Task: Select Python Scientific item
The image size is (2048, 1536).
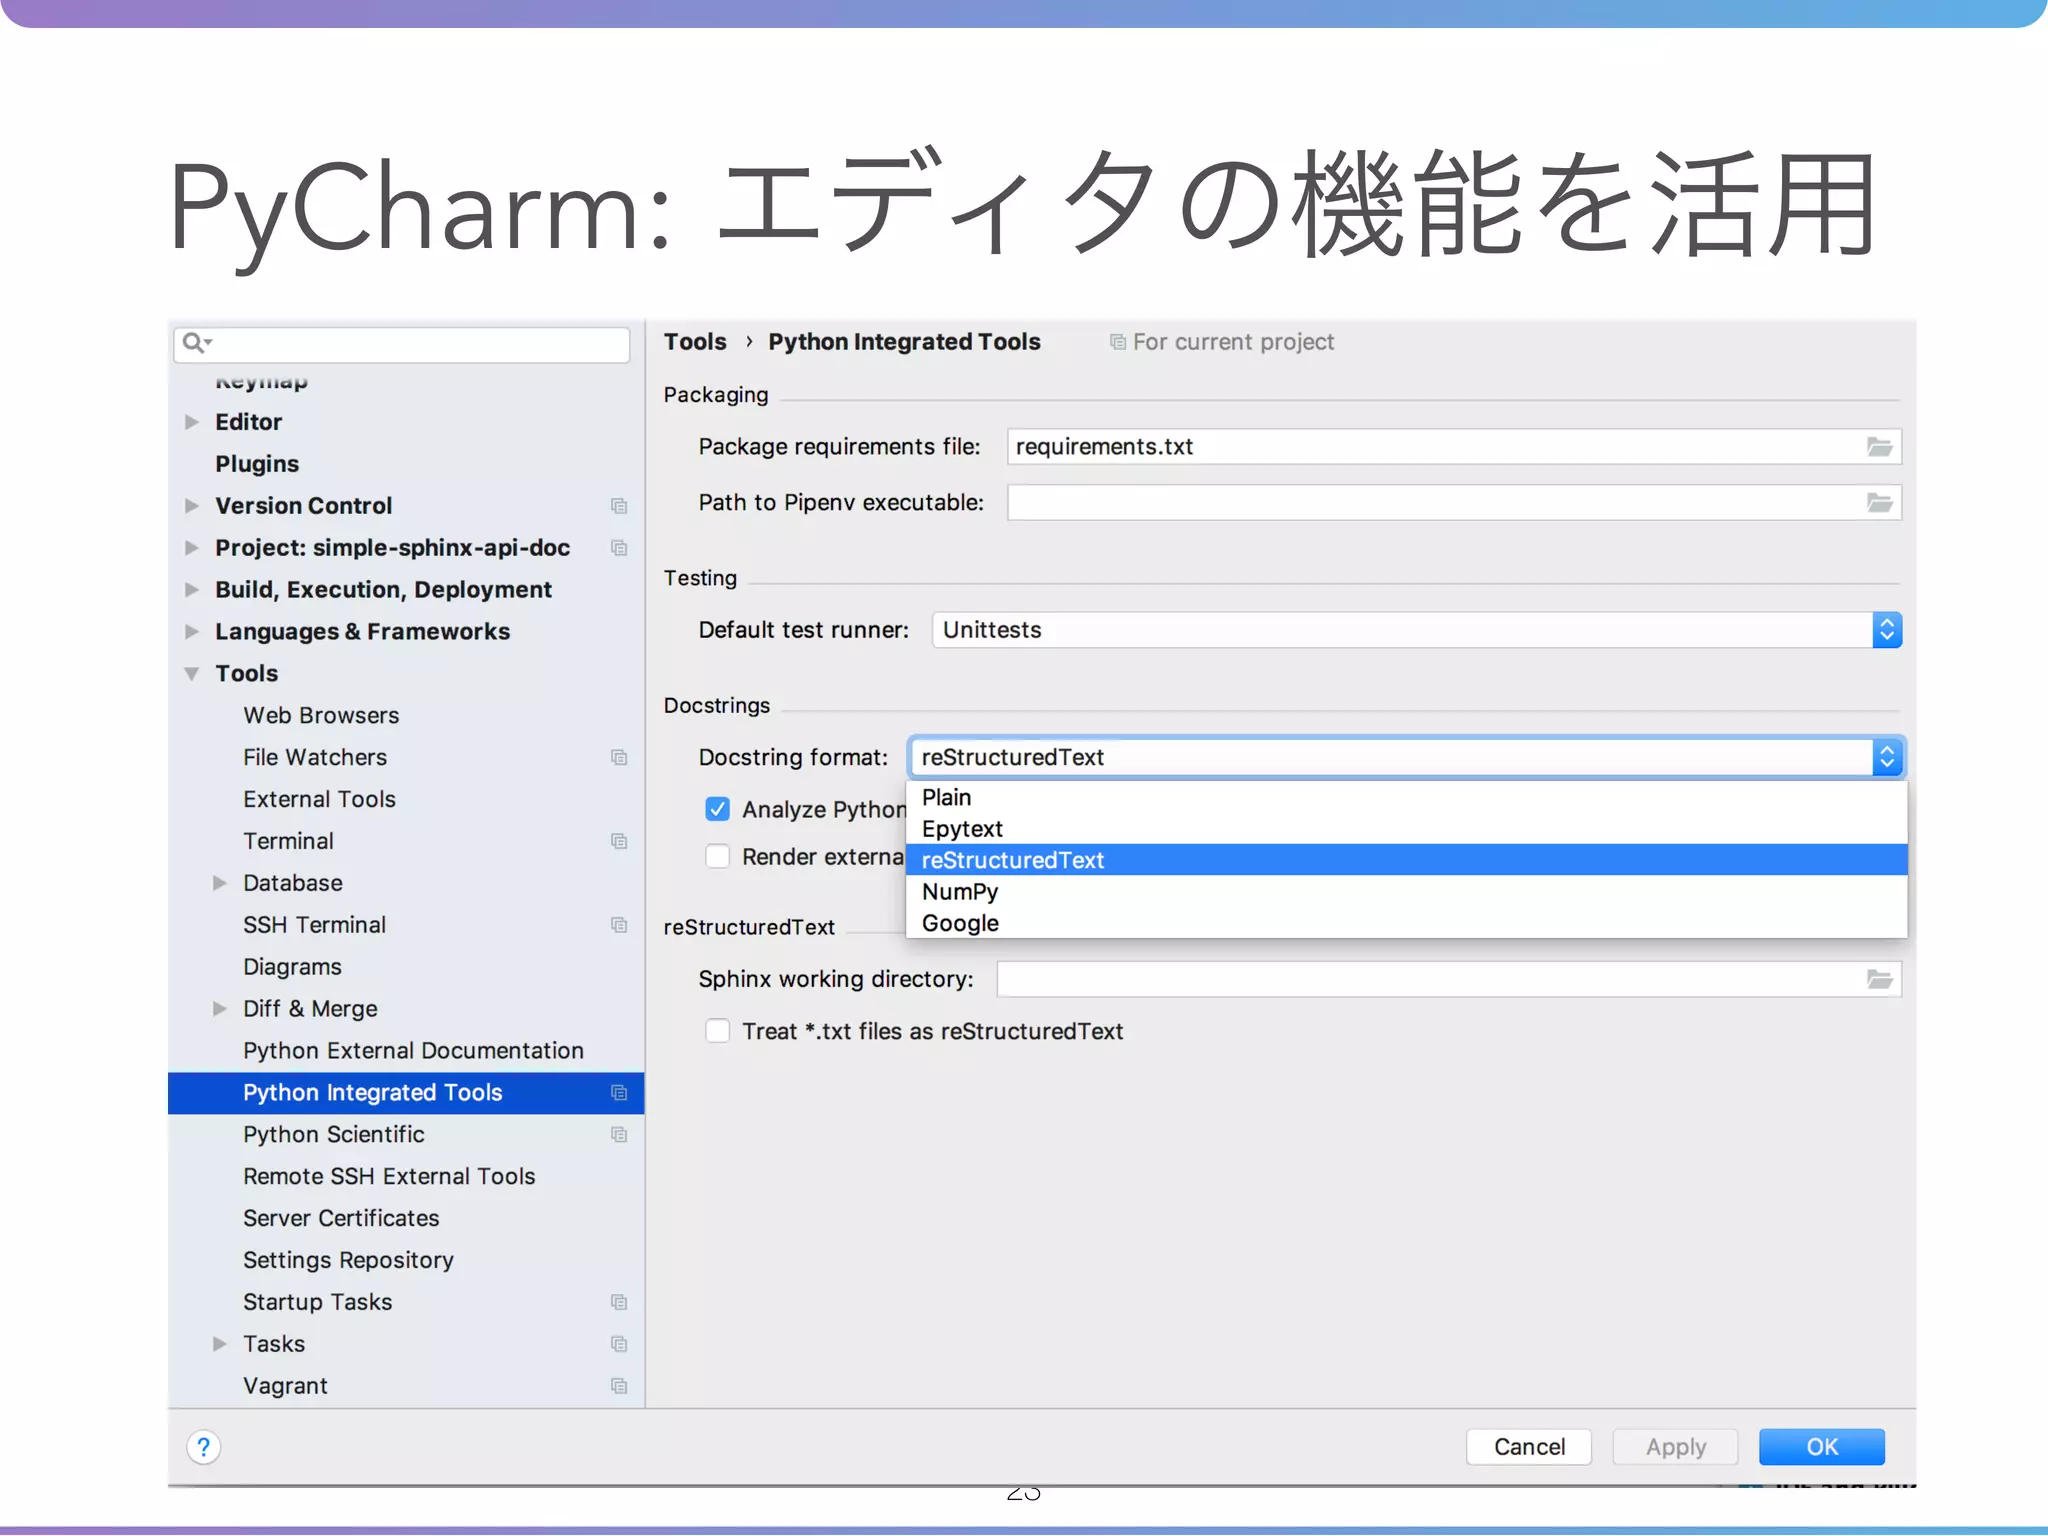Action: 334,1135
